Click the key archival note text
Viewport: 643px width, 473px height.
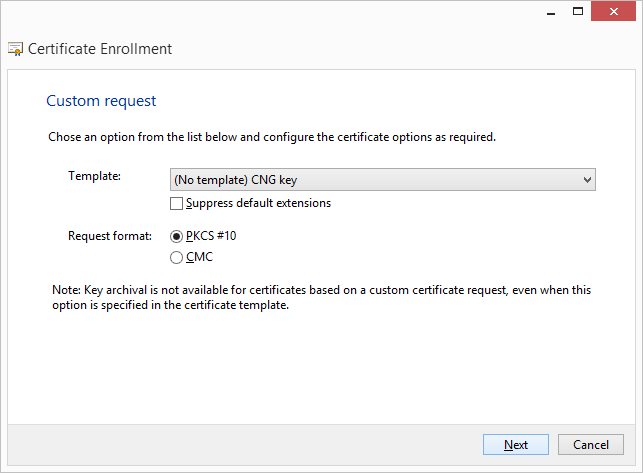click(320, 297)
